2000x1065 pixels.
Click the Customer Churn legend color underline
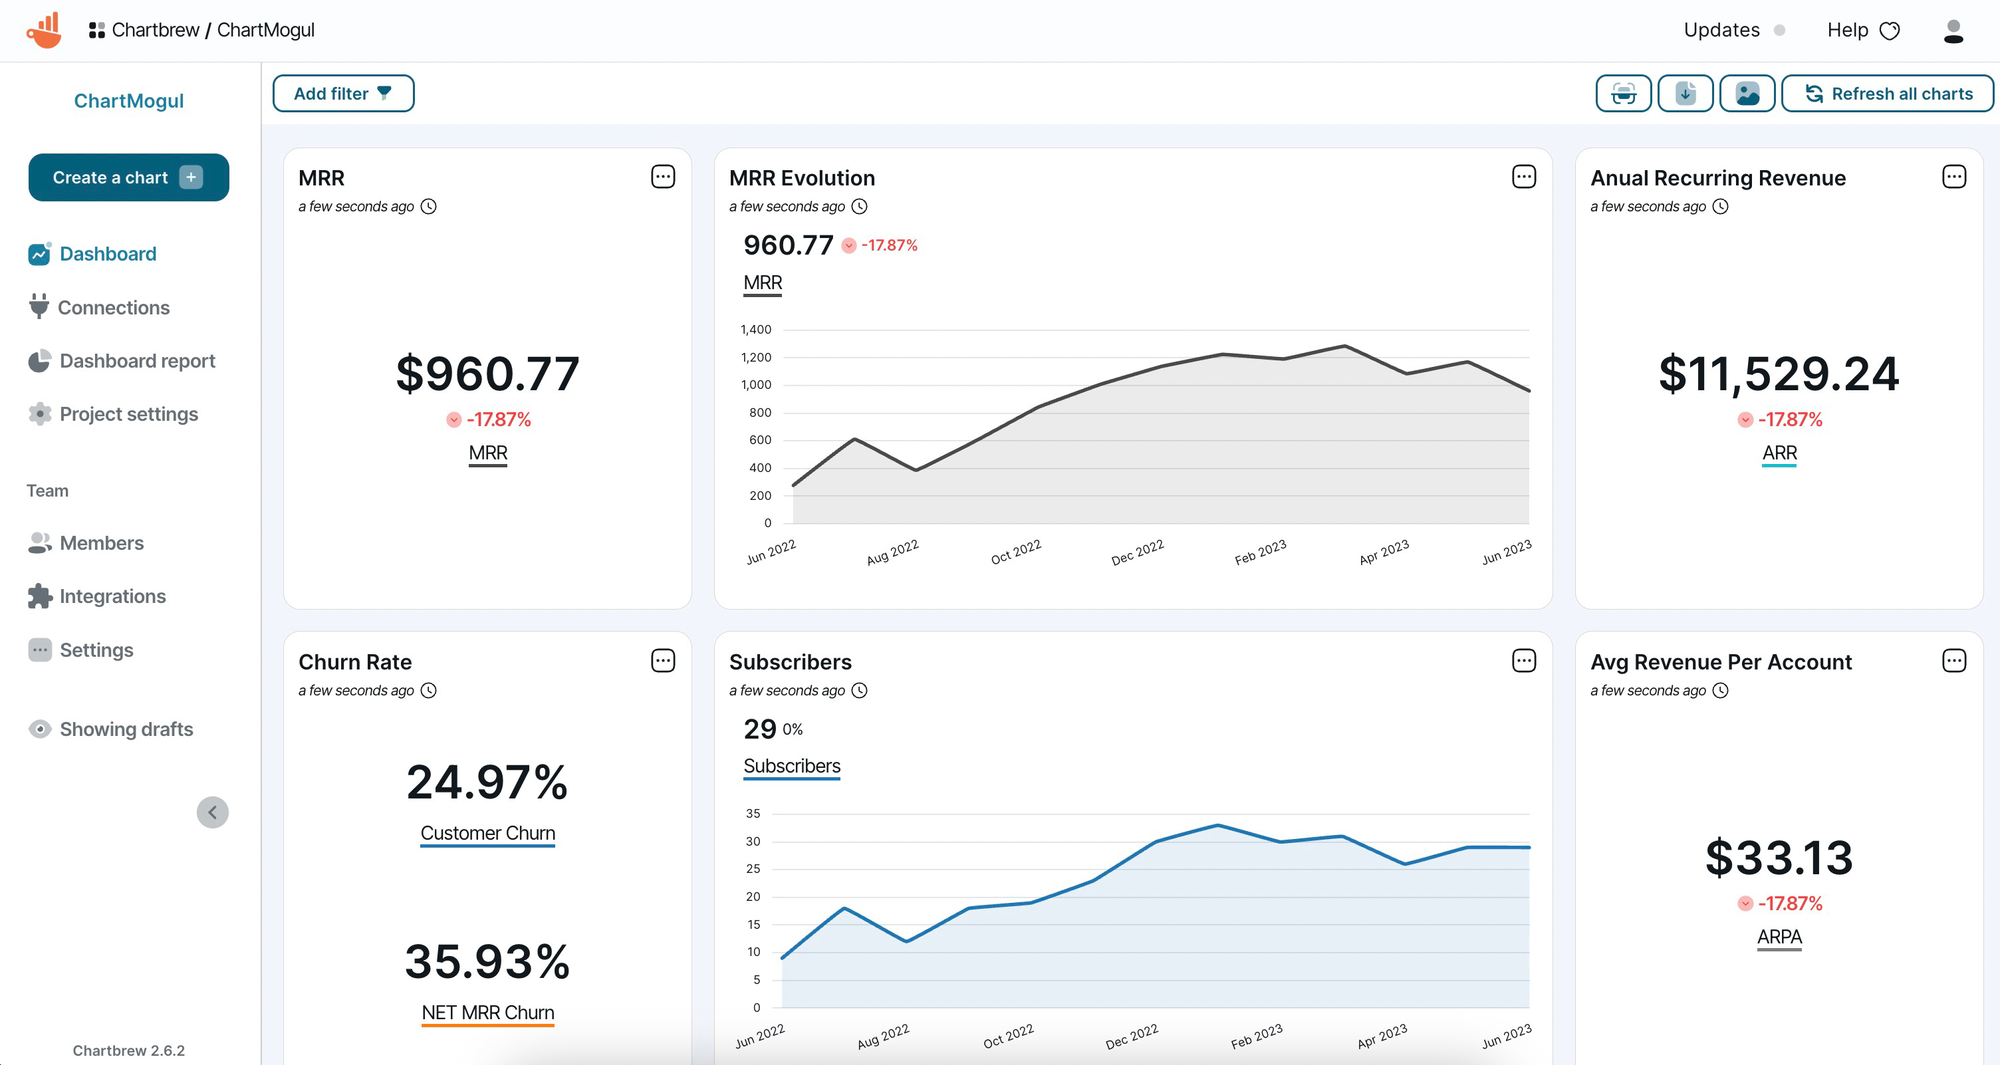(487, 845)
